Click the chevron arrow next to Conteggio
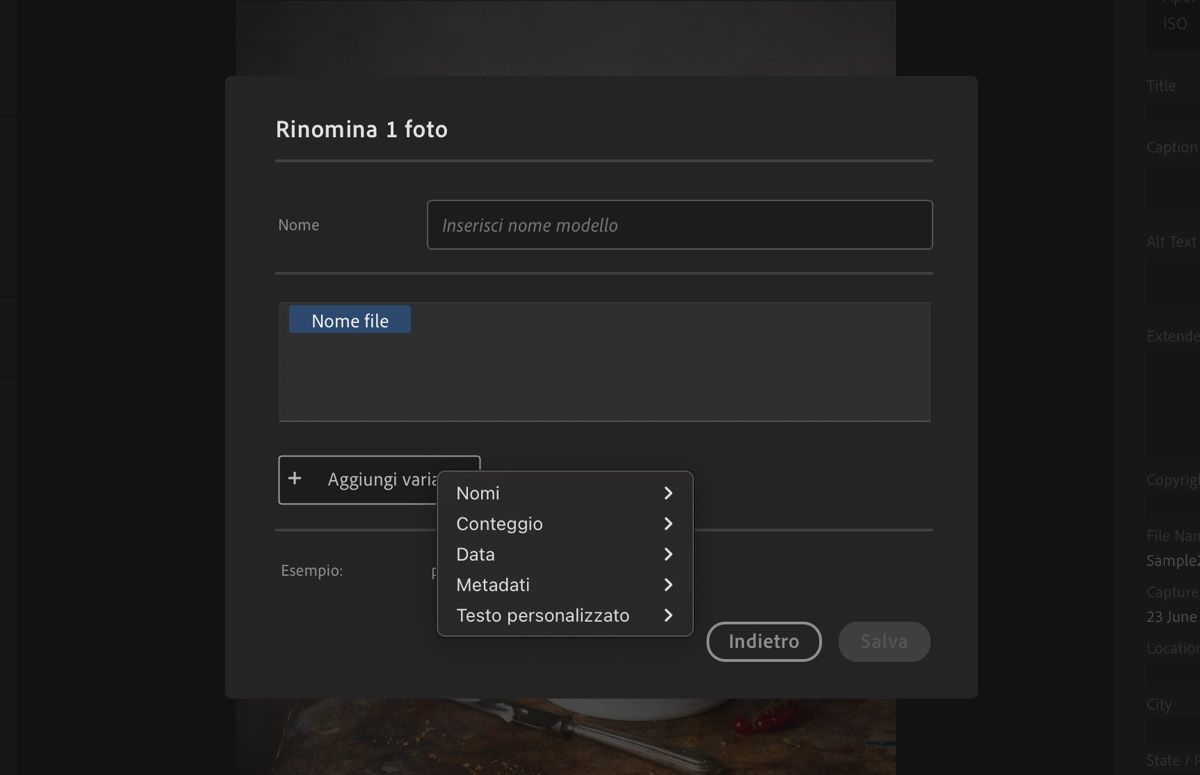Screen dimensions: 1200x775 point(668,524)
